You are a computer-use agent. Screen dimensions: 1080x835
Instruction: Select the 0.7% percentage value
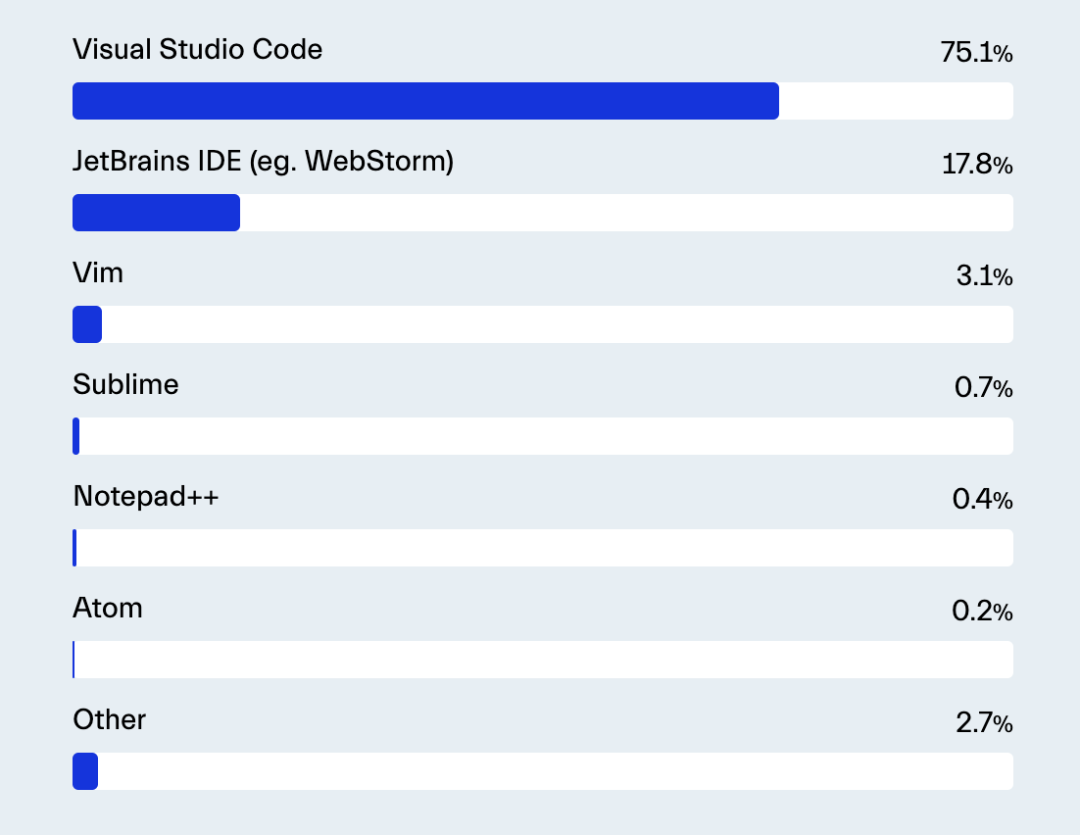point(983,389)
